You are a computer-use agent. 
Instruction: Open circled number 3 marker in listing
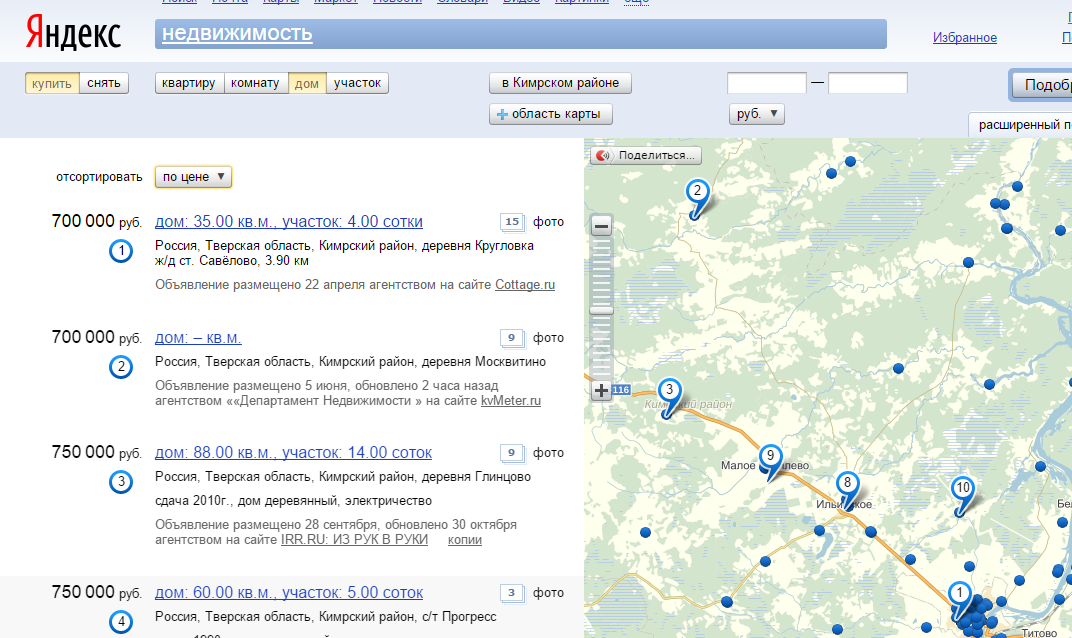point(121,482)
